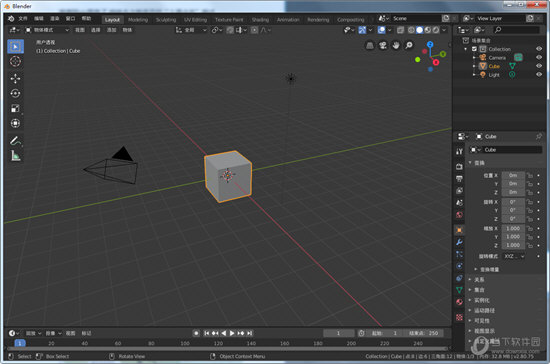550x364 pixels.
Task: Switch to LookDev material preview shading
Action: (428, 30)
